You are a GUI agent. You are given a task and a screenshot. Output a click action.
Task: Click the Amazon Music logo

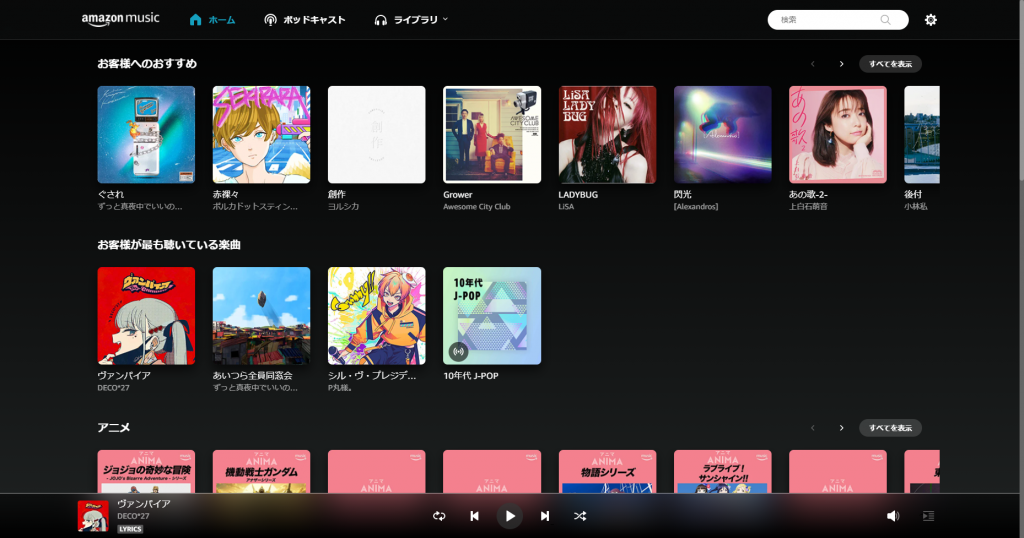(121, 20)
